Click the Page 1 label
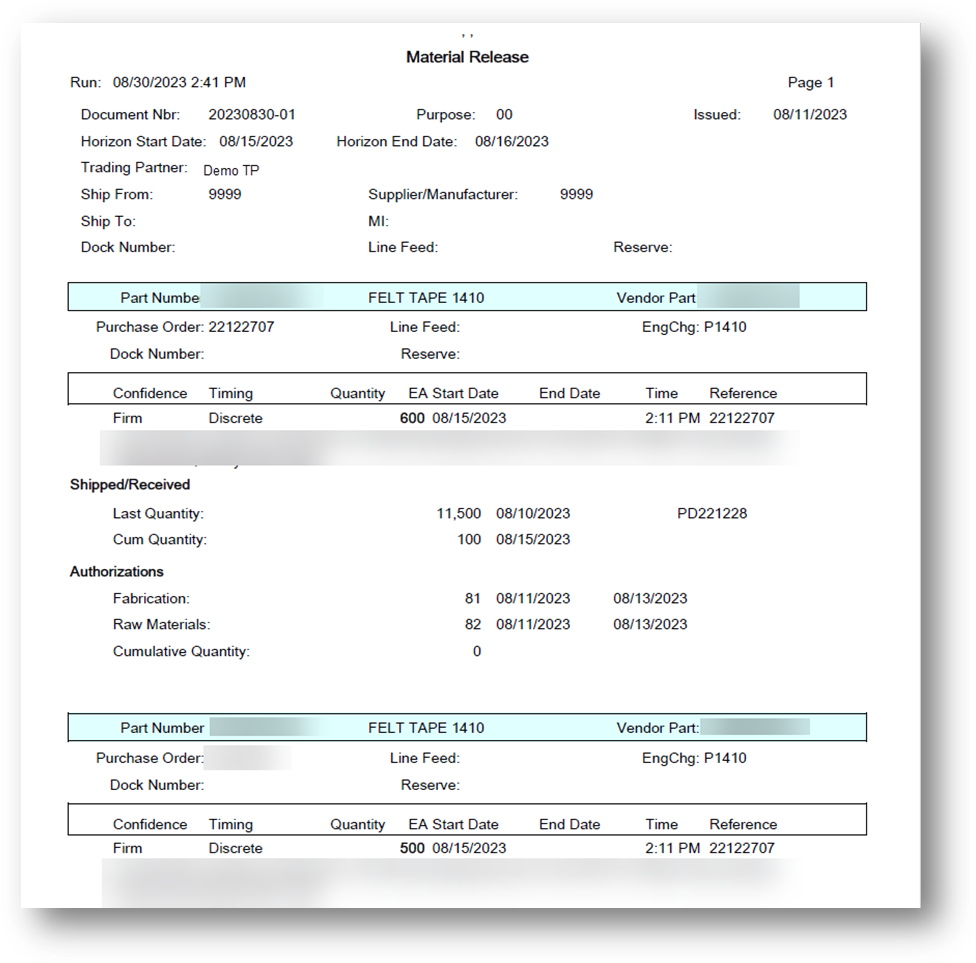Screen dimensions: 976x963 (x=810, y=82)
